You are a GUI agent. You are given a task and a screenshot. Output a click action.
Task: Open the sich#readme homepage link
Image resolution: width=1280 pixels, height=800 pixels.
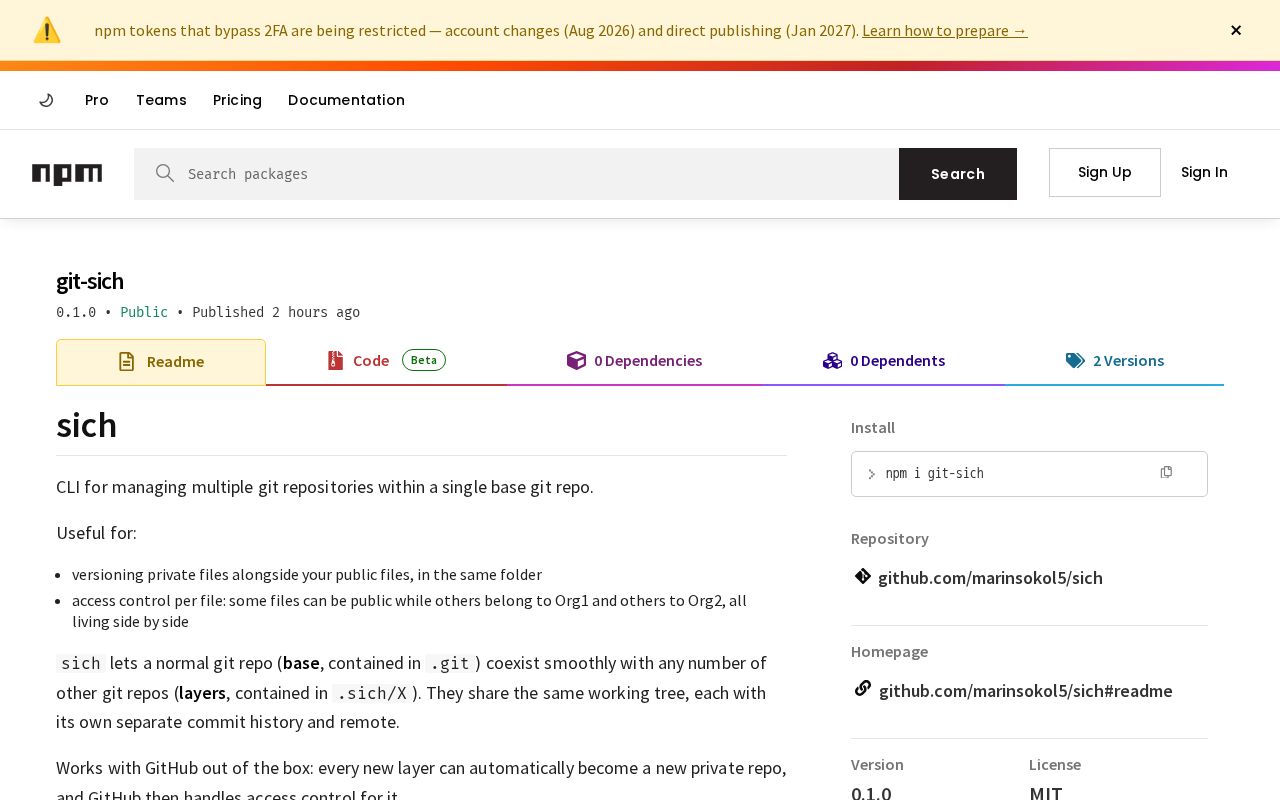click(x=1025, y=691)
